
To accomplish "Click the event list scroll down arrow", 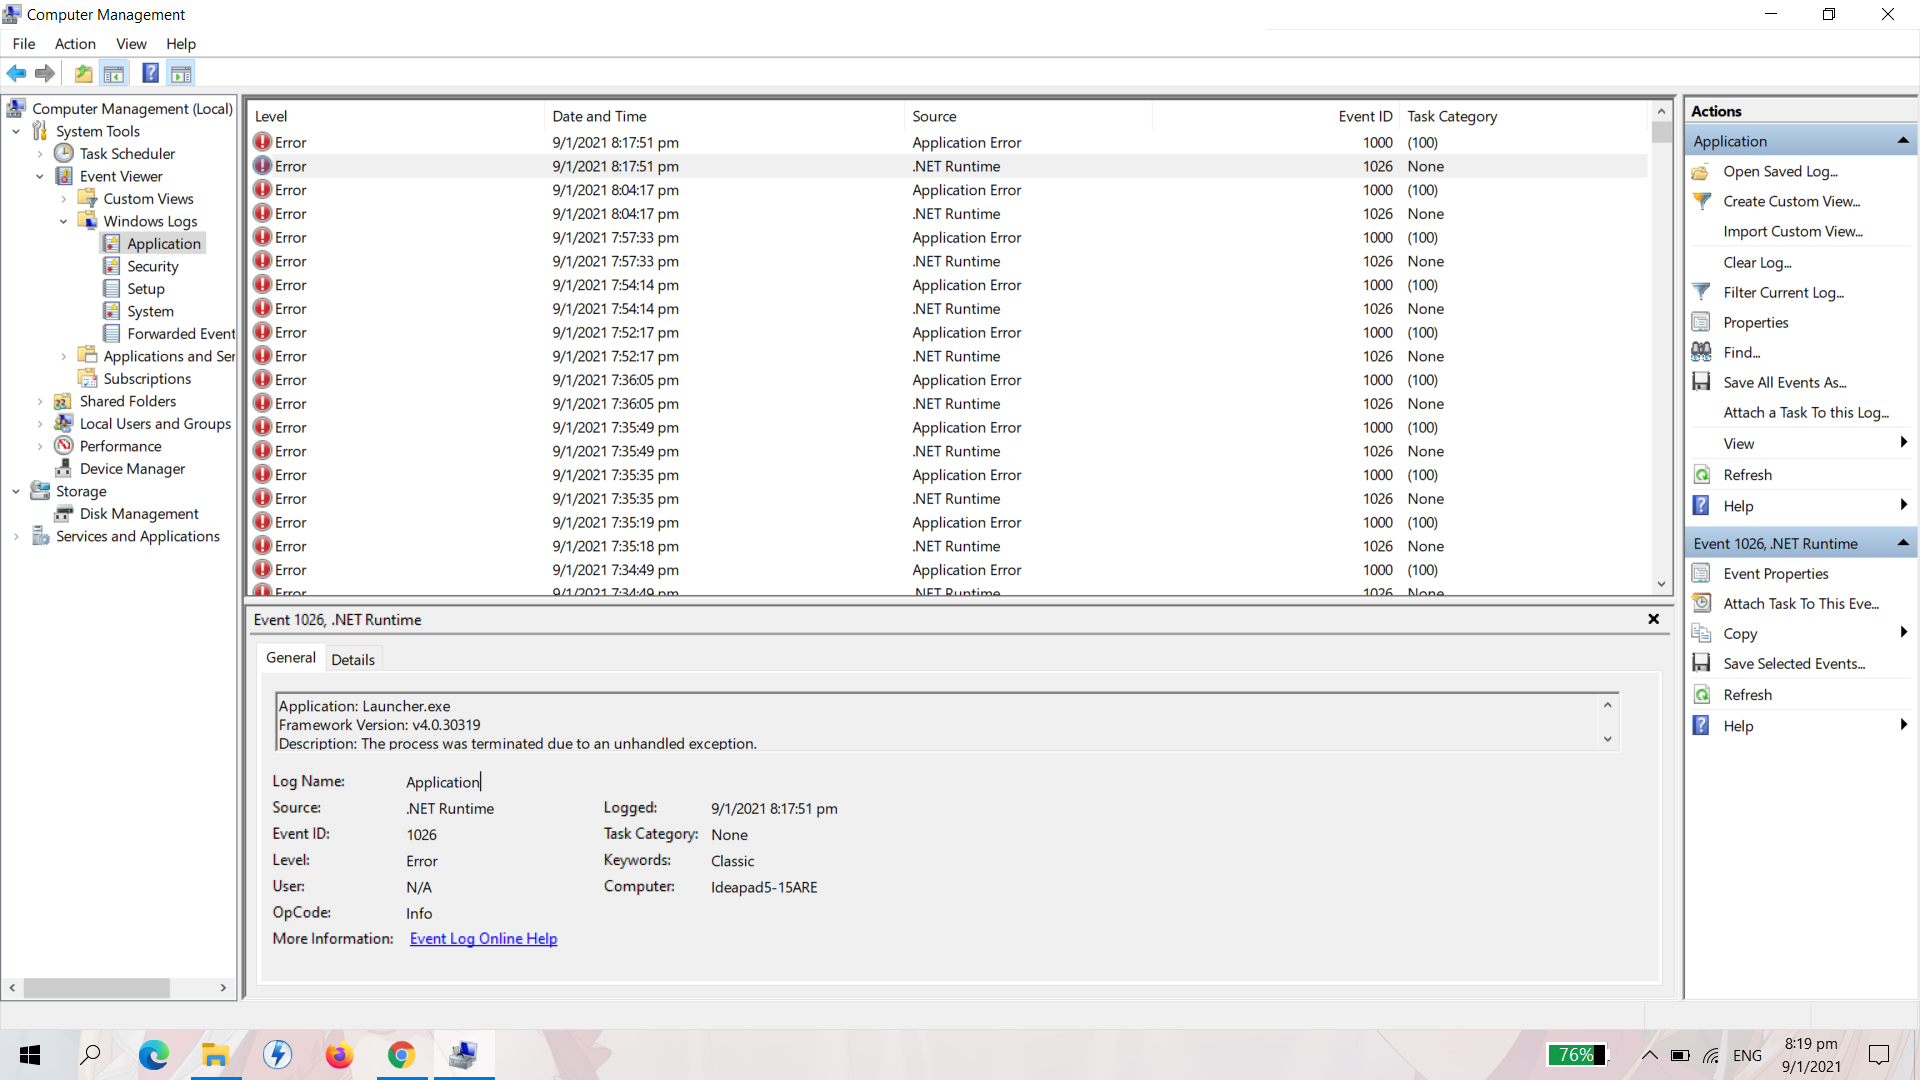I will pos(1661,584).
